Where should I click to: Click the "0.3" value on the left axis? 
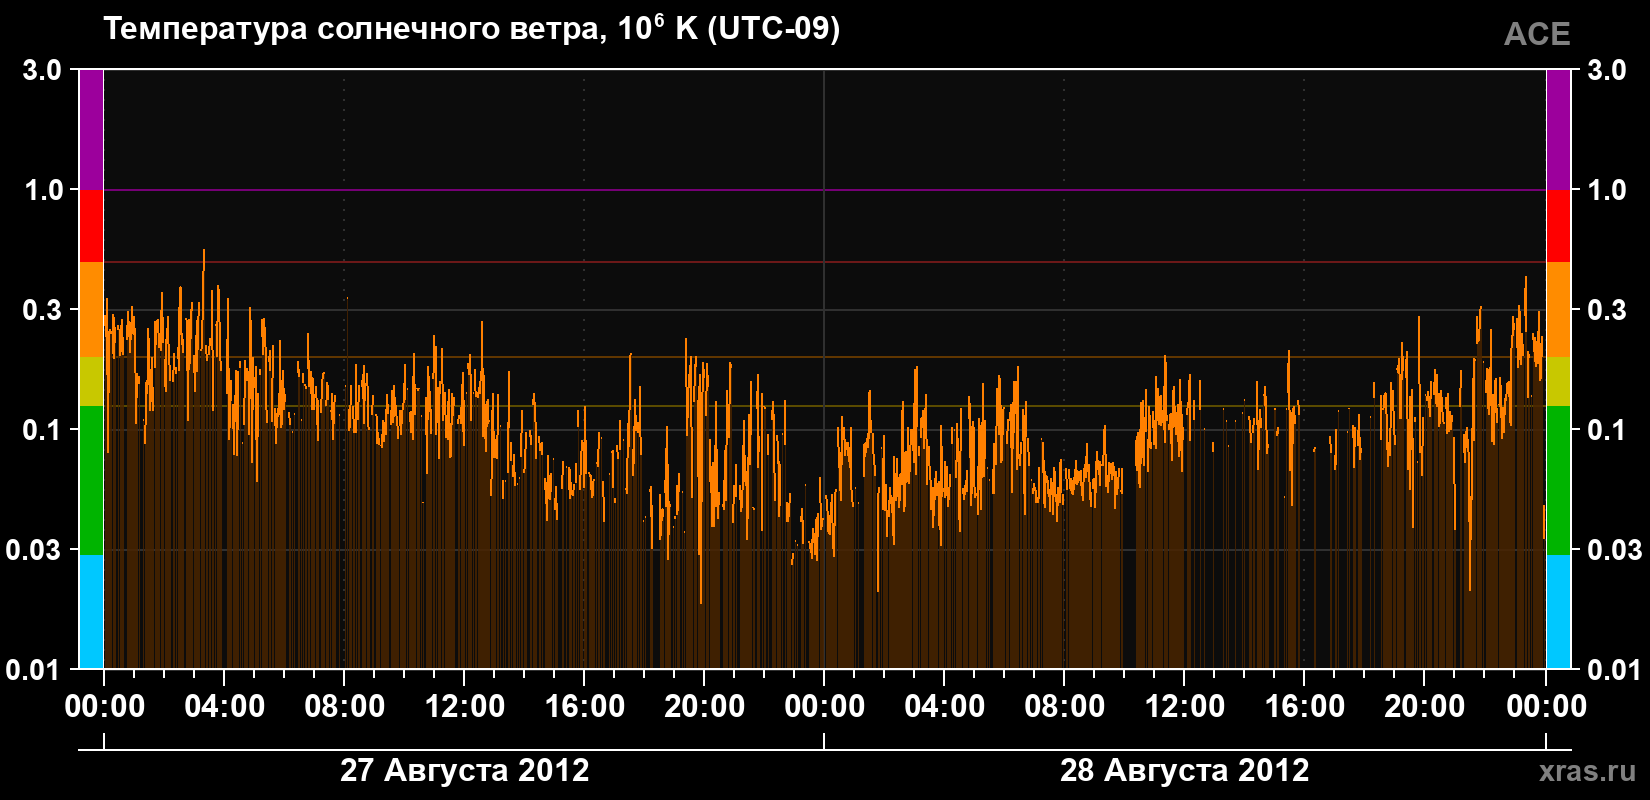pyautogui.click(x=43, y=310)
